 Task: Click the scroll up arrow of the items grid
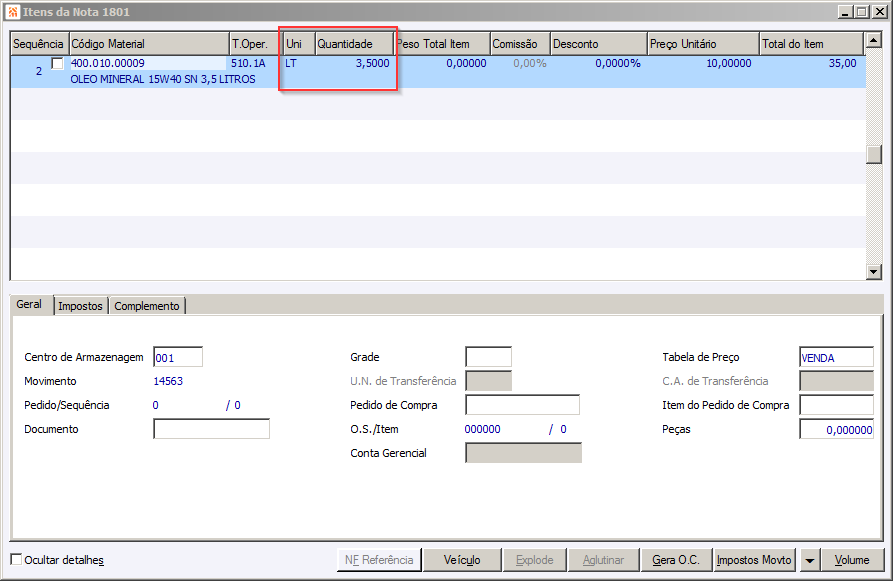874,40
